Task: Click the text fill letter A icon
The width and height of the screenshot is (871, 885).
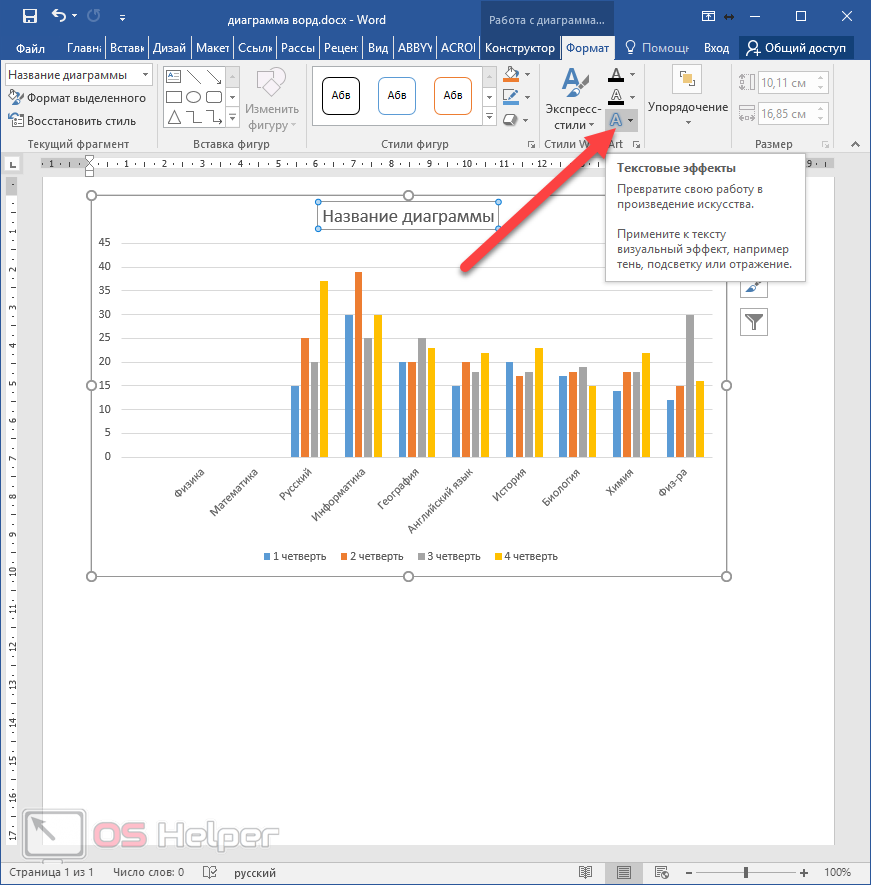Action: [x=617, y=74]
